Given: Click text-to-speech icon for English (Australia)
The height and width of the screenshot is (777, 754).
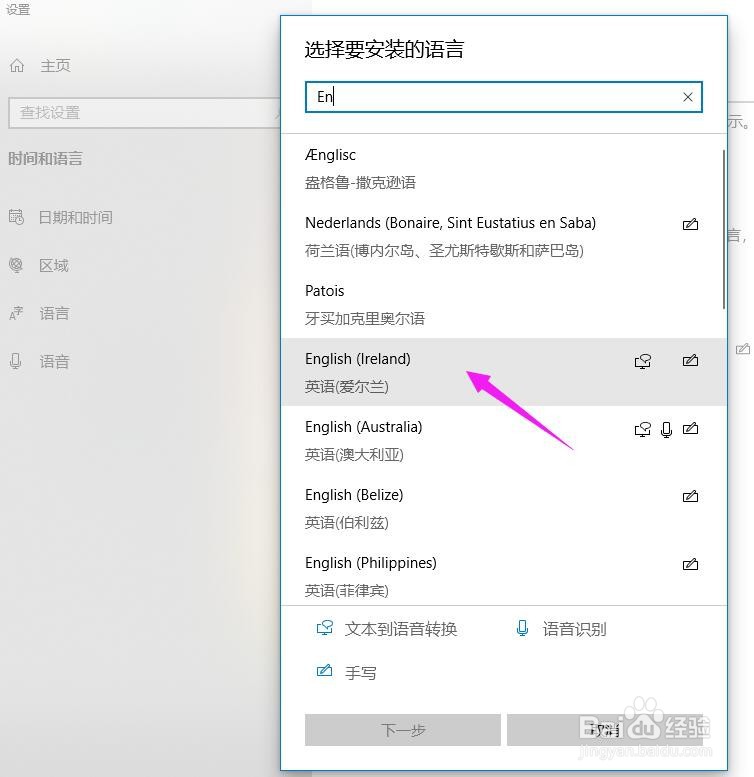Looking at the screenshot, I should (643, 429).
